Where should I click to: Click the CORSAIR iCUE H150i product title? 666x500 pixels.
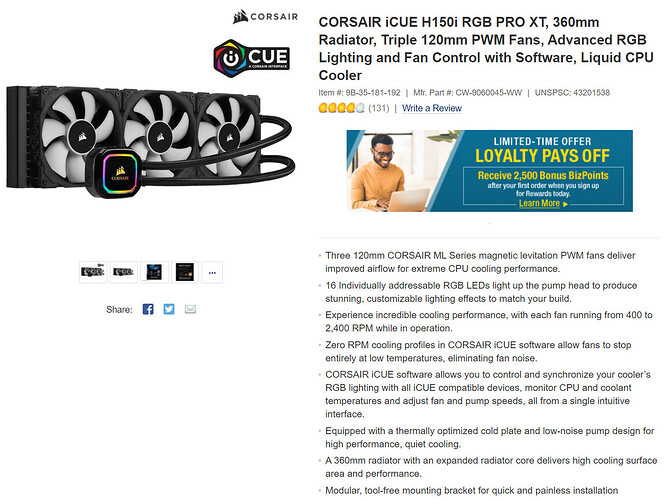point(486,48)
